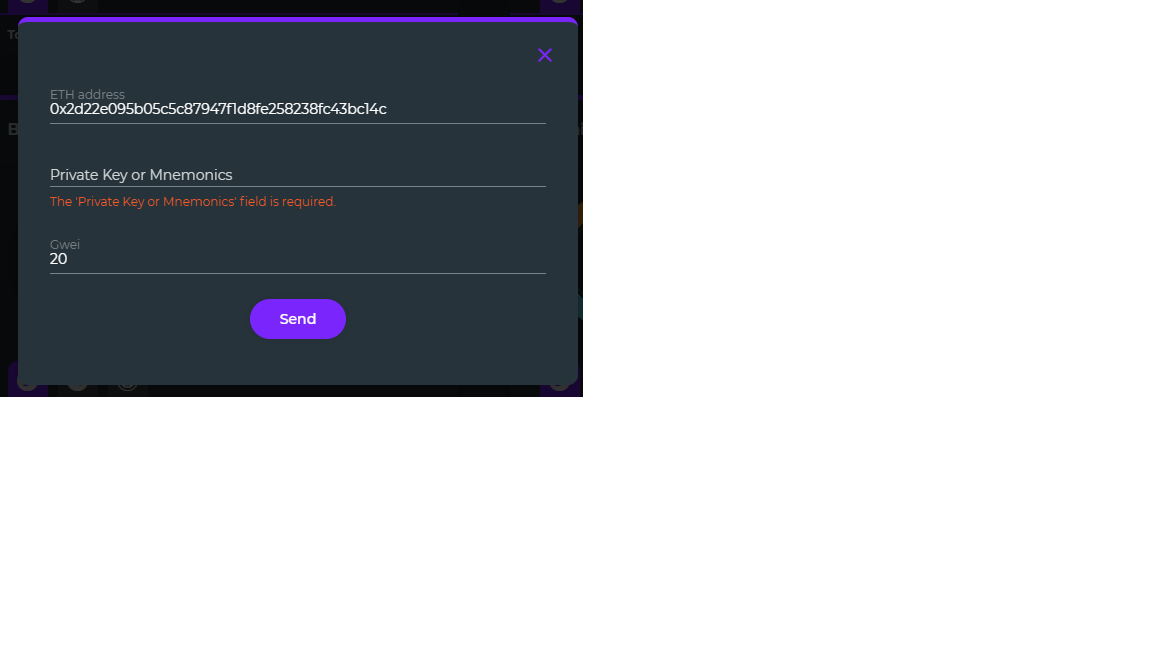Click the Gwei value 20
This screenshot has height=648, width=1152.
pos(59,259)
